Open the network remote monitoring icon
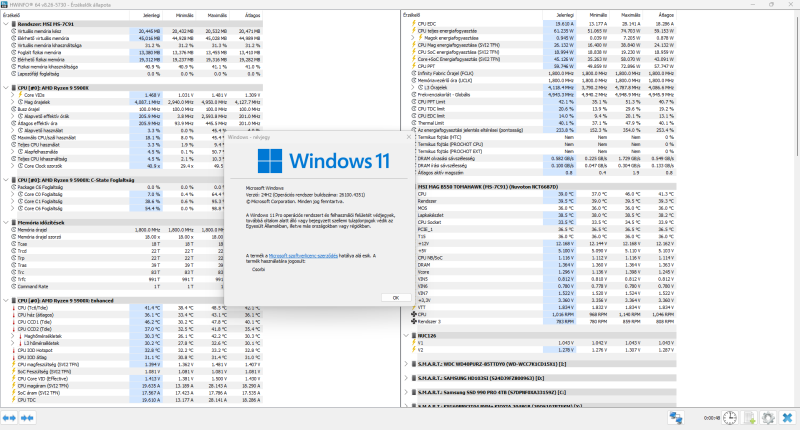 pyautogui.click(x=676, y=418)
